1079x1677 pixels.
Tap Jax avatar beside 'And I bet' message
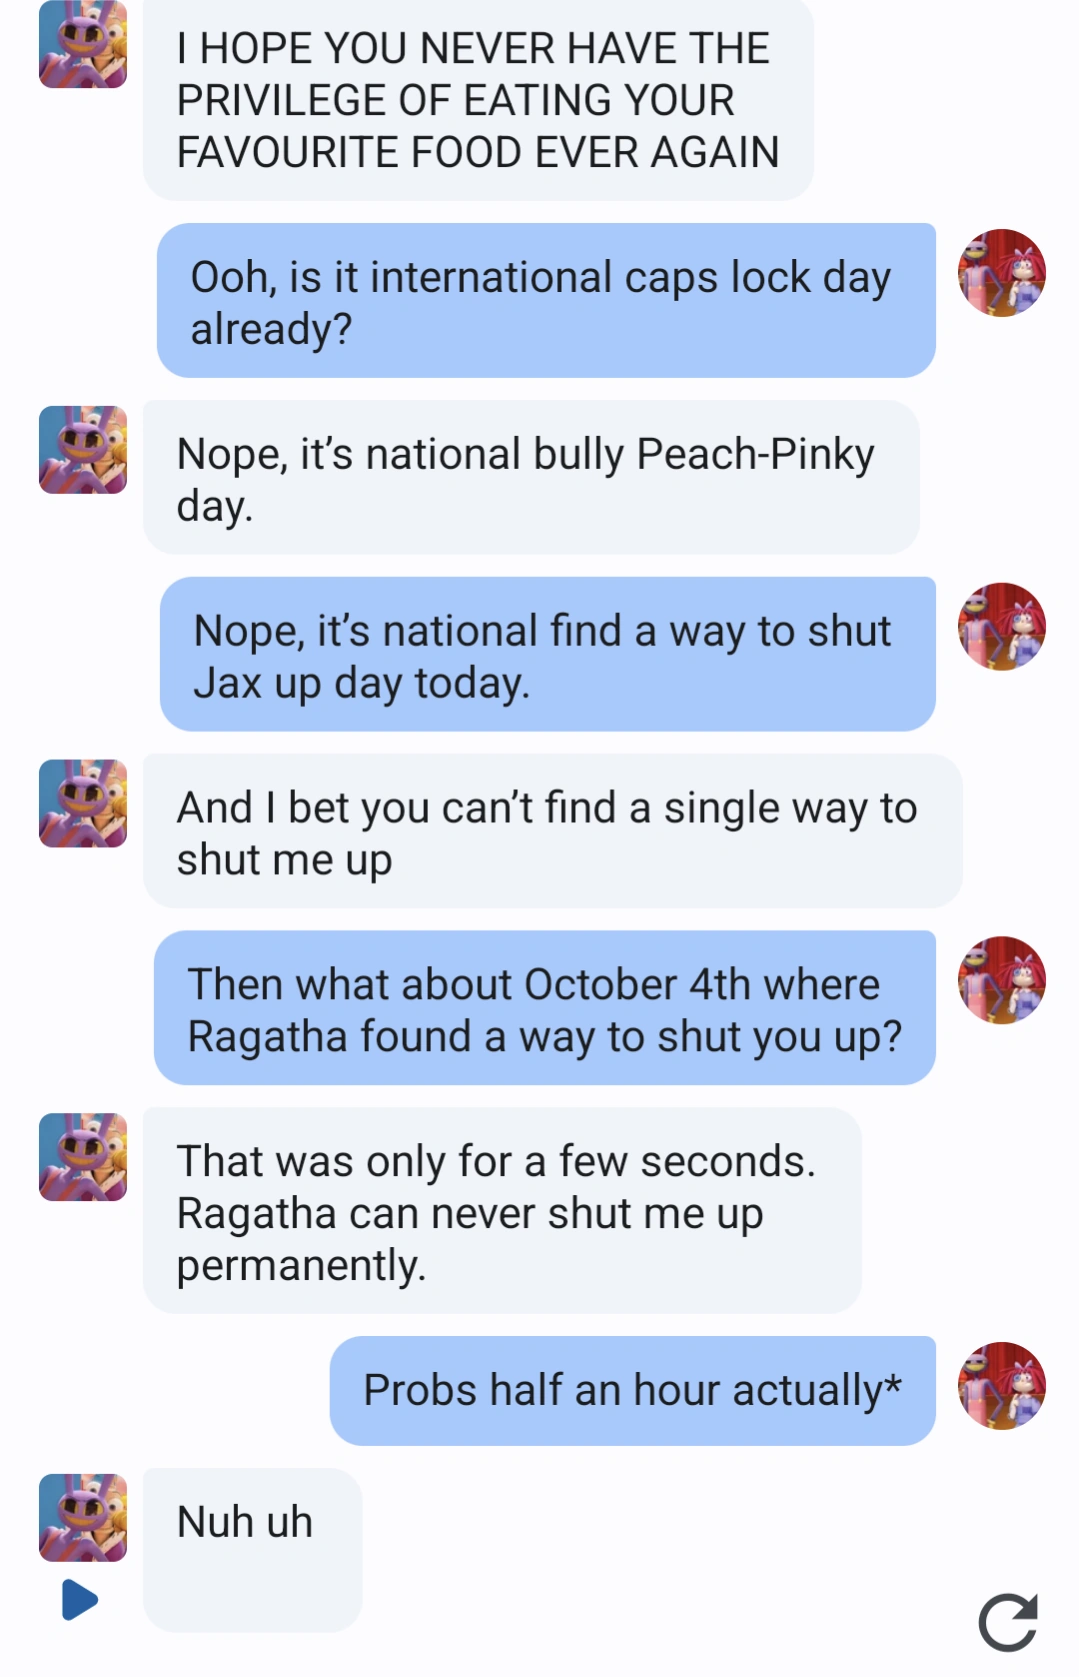(83, 804)
